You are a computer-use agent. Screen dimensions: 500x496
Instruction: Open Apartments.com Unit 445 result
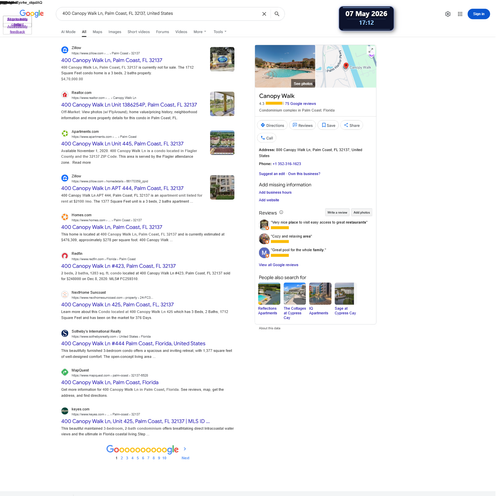[122, 144]
